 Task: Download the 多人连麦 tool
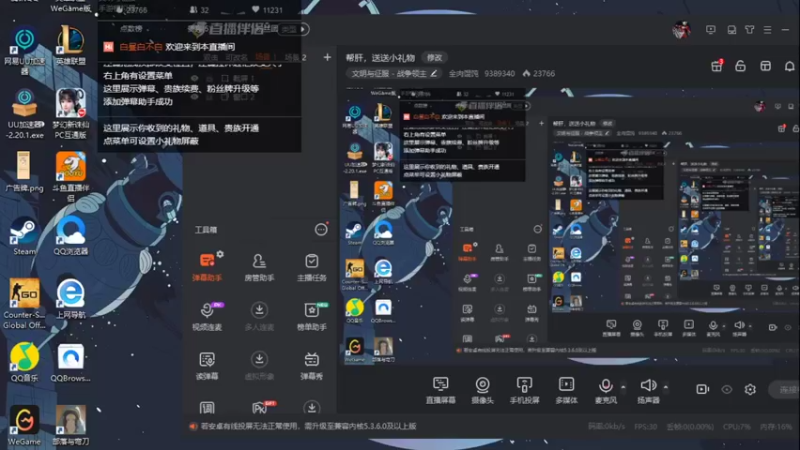[259, 316]
